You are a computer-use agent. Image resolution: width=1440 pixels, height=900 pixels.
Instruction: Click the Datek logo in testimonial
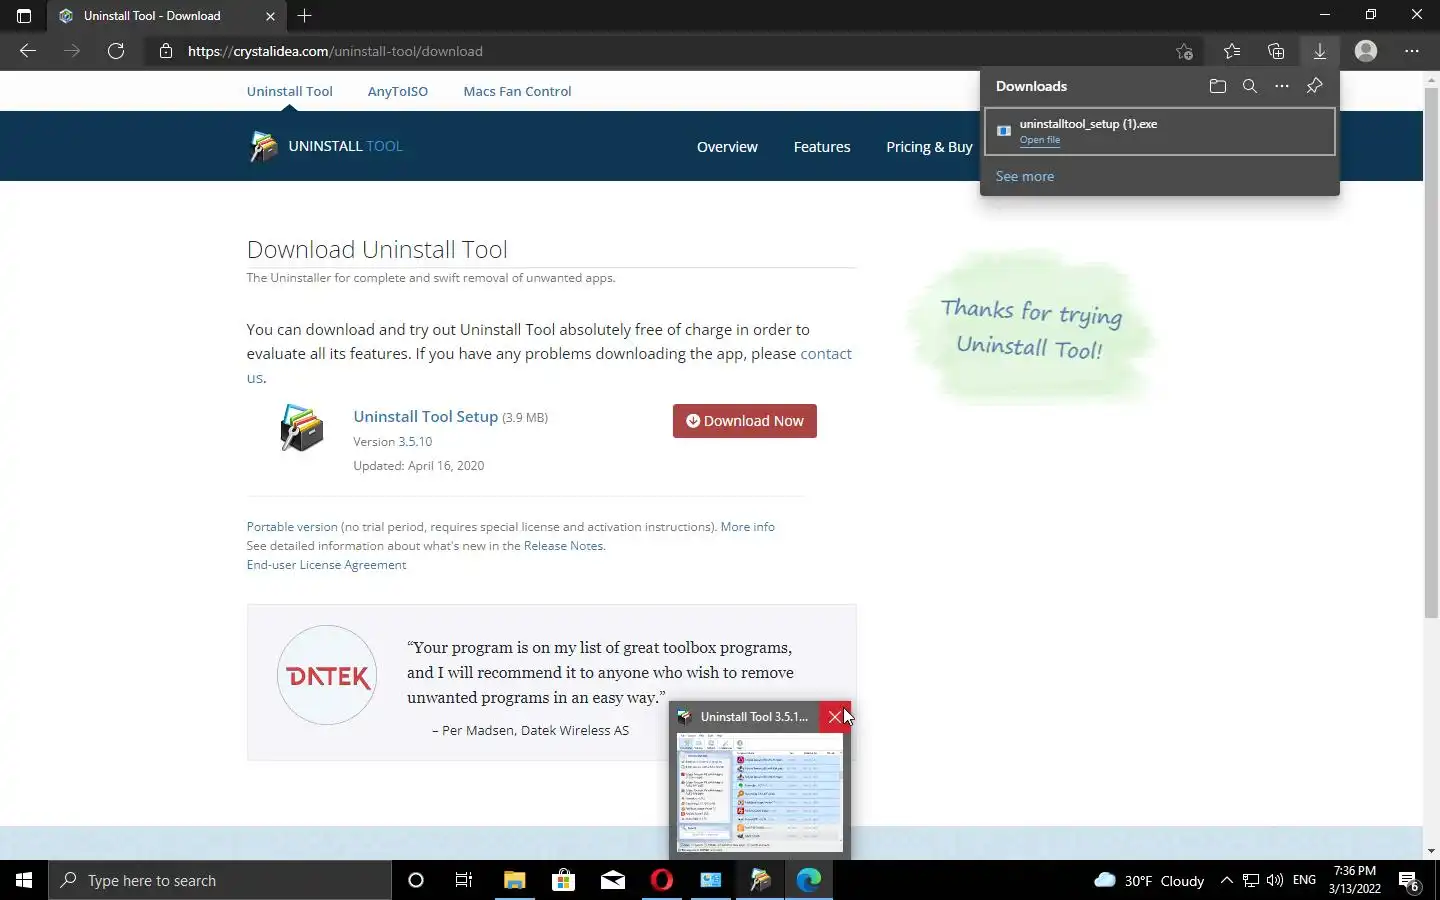(x=327, y=676)
